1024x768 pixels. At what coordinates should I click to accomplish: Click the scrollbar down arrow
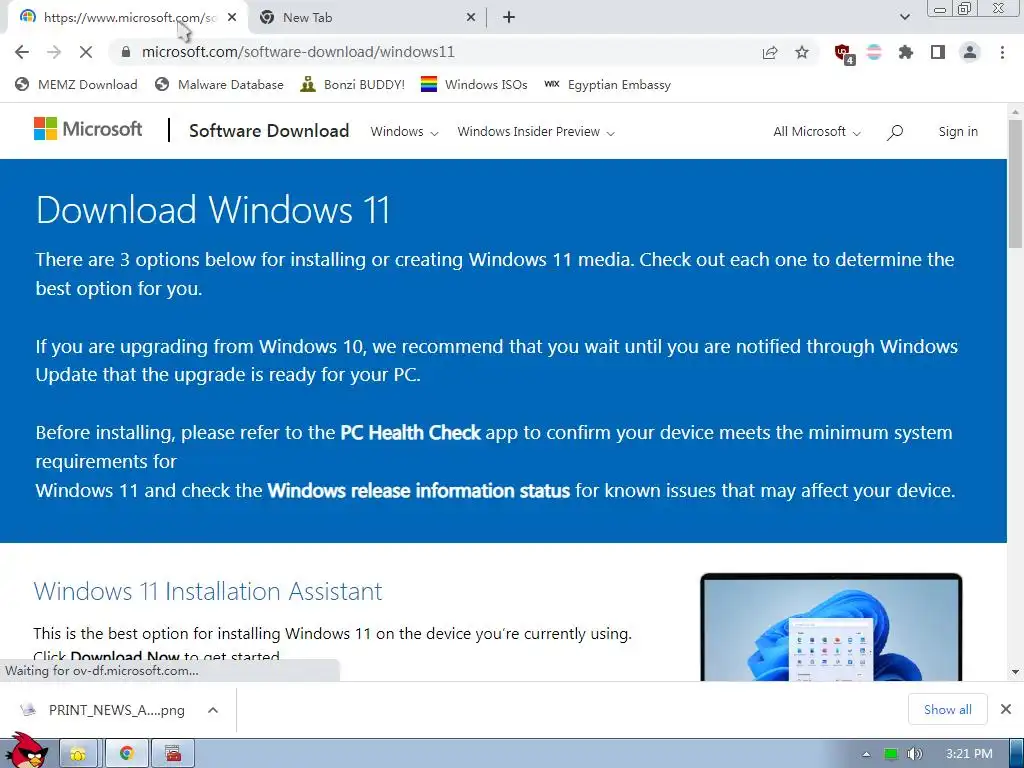click(x=1015, y=672)
